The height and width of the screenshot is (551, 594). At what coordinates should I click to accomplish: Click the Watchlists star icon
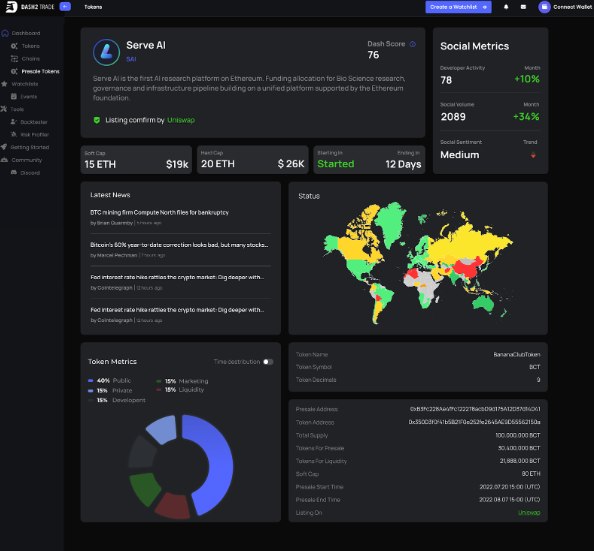click(4, 84)
